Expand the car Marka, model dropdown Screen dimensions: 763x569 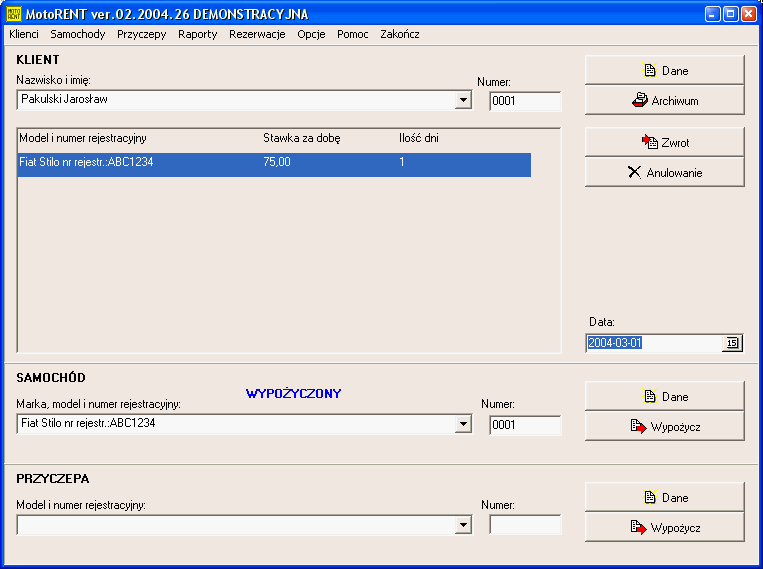[x=463, y=424]
